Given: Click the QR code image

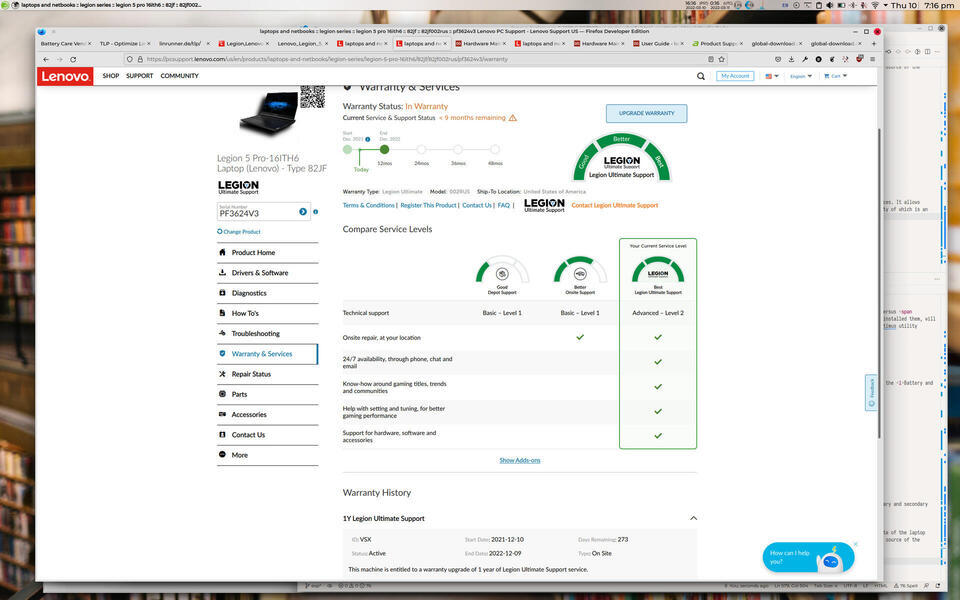Looking at the screenshot, I should click(312, 97).
